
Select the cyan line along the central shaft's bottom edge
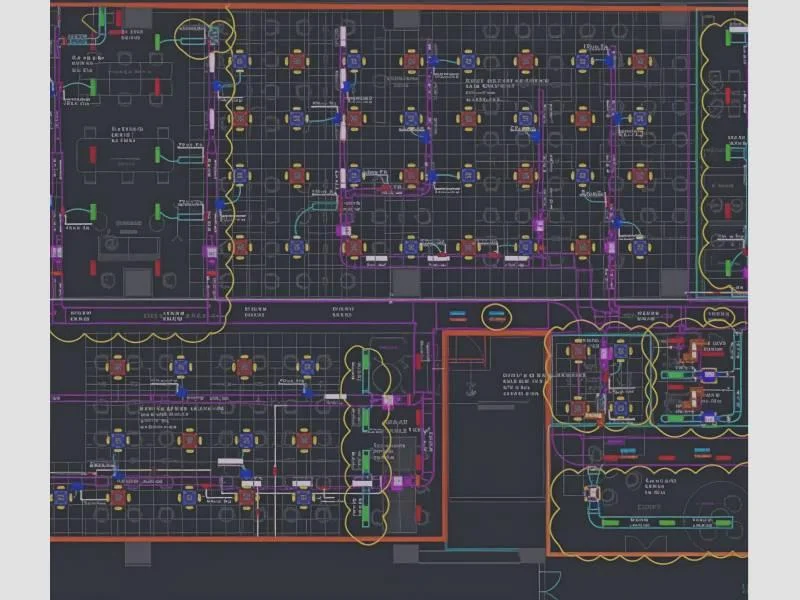click(x=495, y=547)
